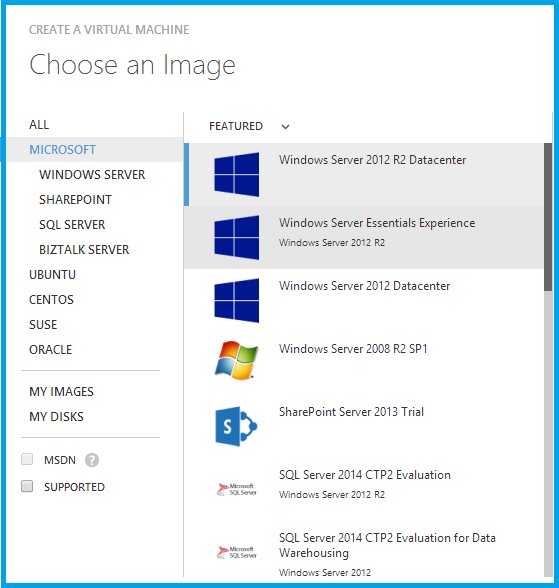The height and width of the screenshot is (588, 559).
Task: Choose SQL Server 2014 CTP2 Evaluation title
Action: point(365,475)
